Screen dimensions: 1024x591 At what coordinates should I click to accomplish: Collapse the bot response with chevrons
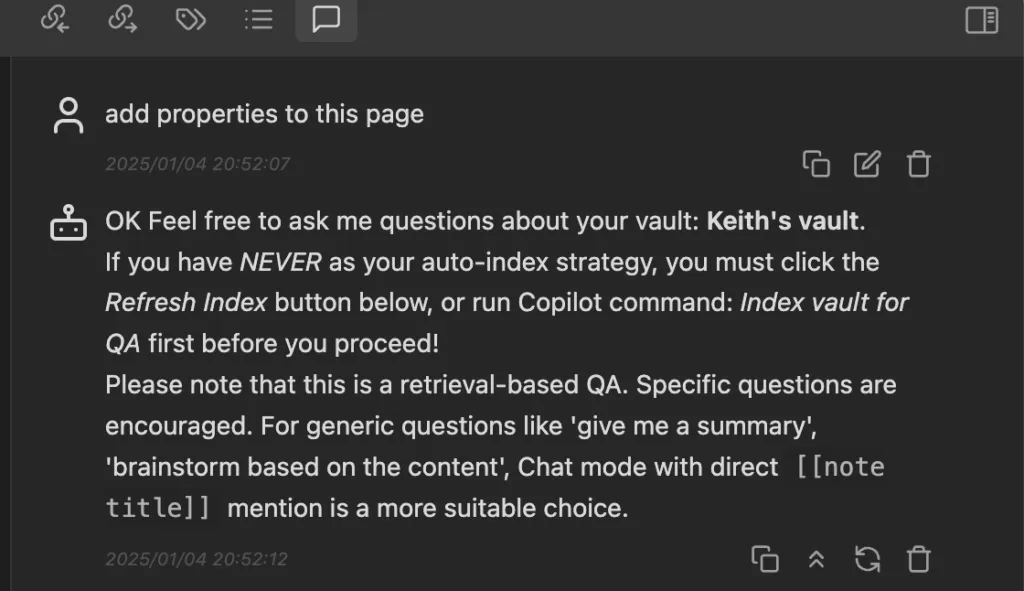[816, 559]
